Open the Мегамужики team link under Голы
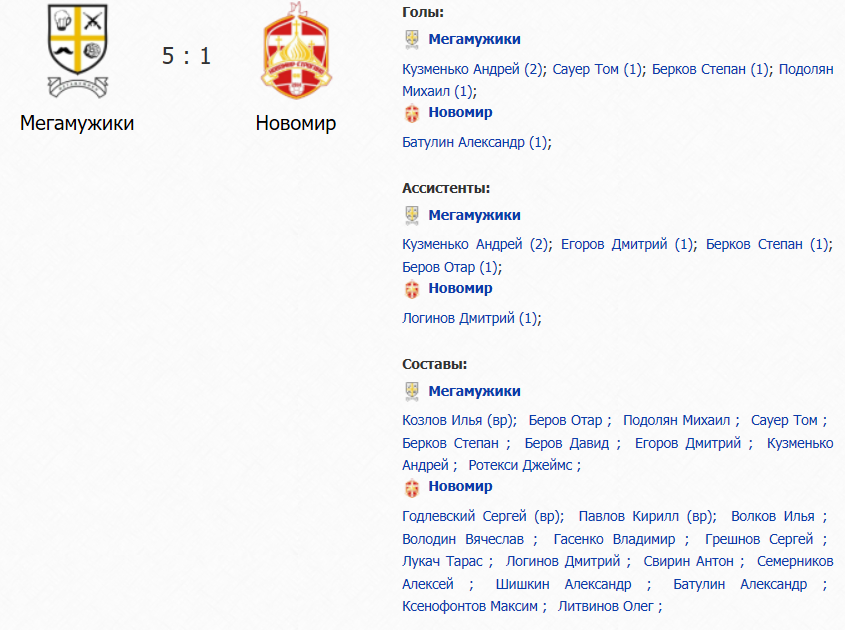This screenshot has width=845, height=630. pyautogui.click(x=474, y=39)
